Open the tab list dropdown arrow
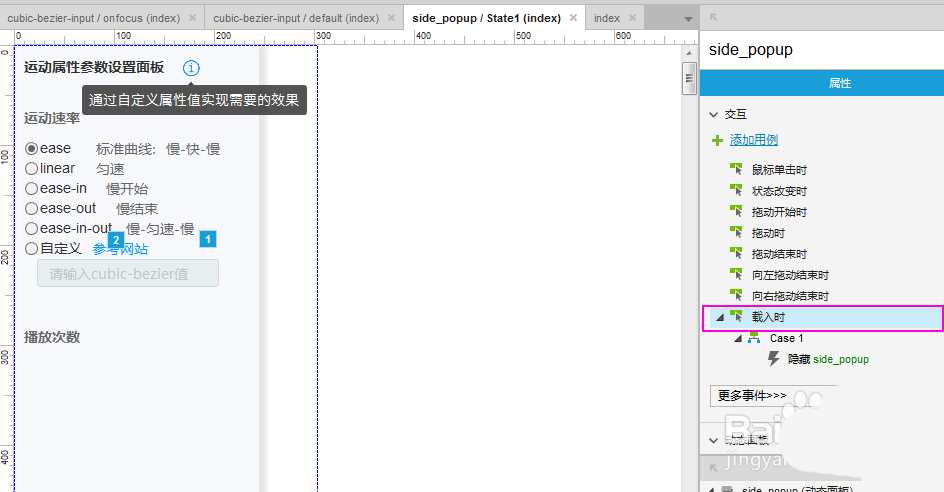Screen dimensions: 944x492 pyautogui.click(x=687, y=19)
